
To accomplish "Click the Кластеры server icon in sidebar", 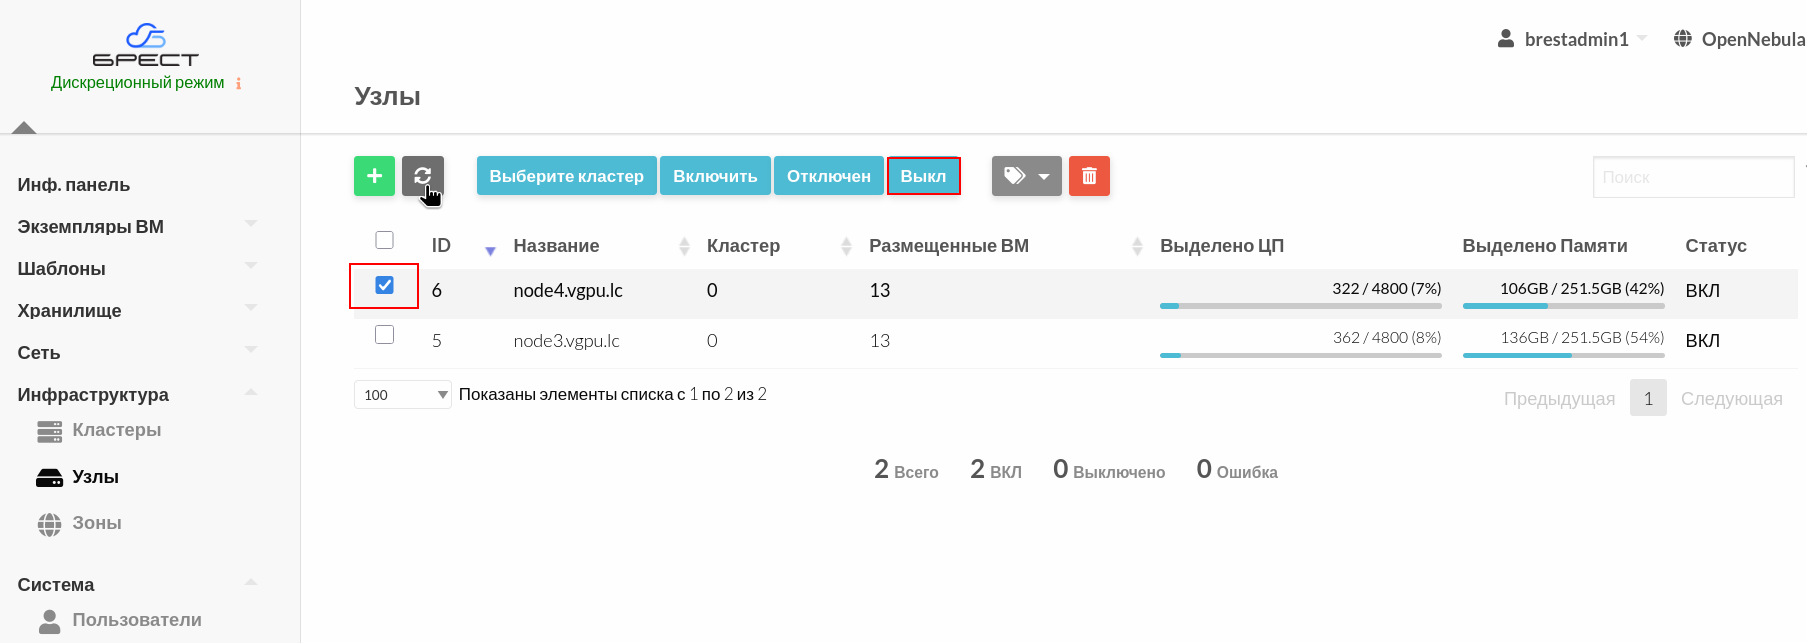I will (49, 431).
